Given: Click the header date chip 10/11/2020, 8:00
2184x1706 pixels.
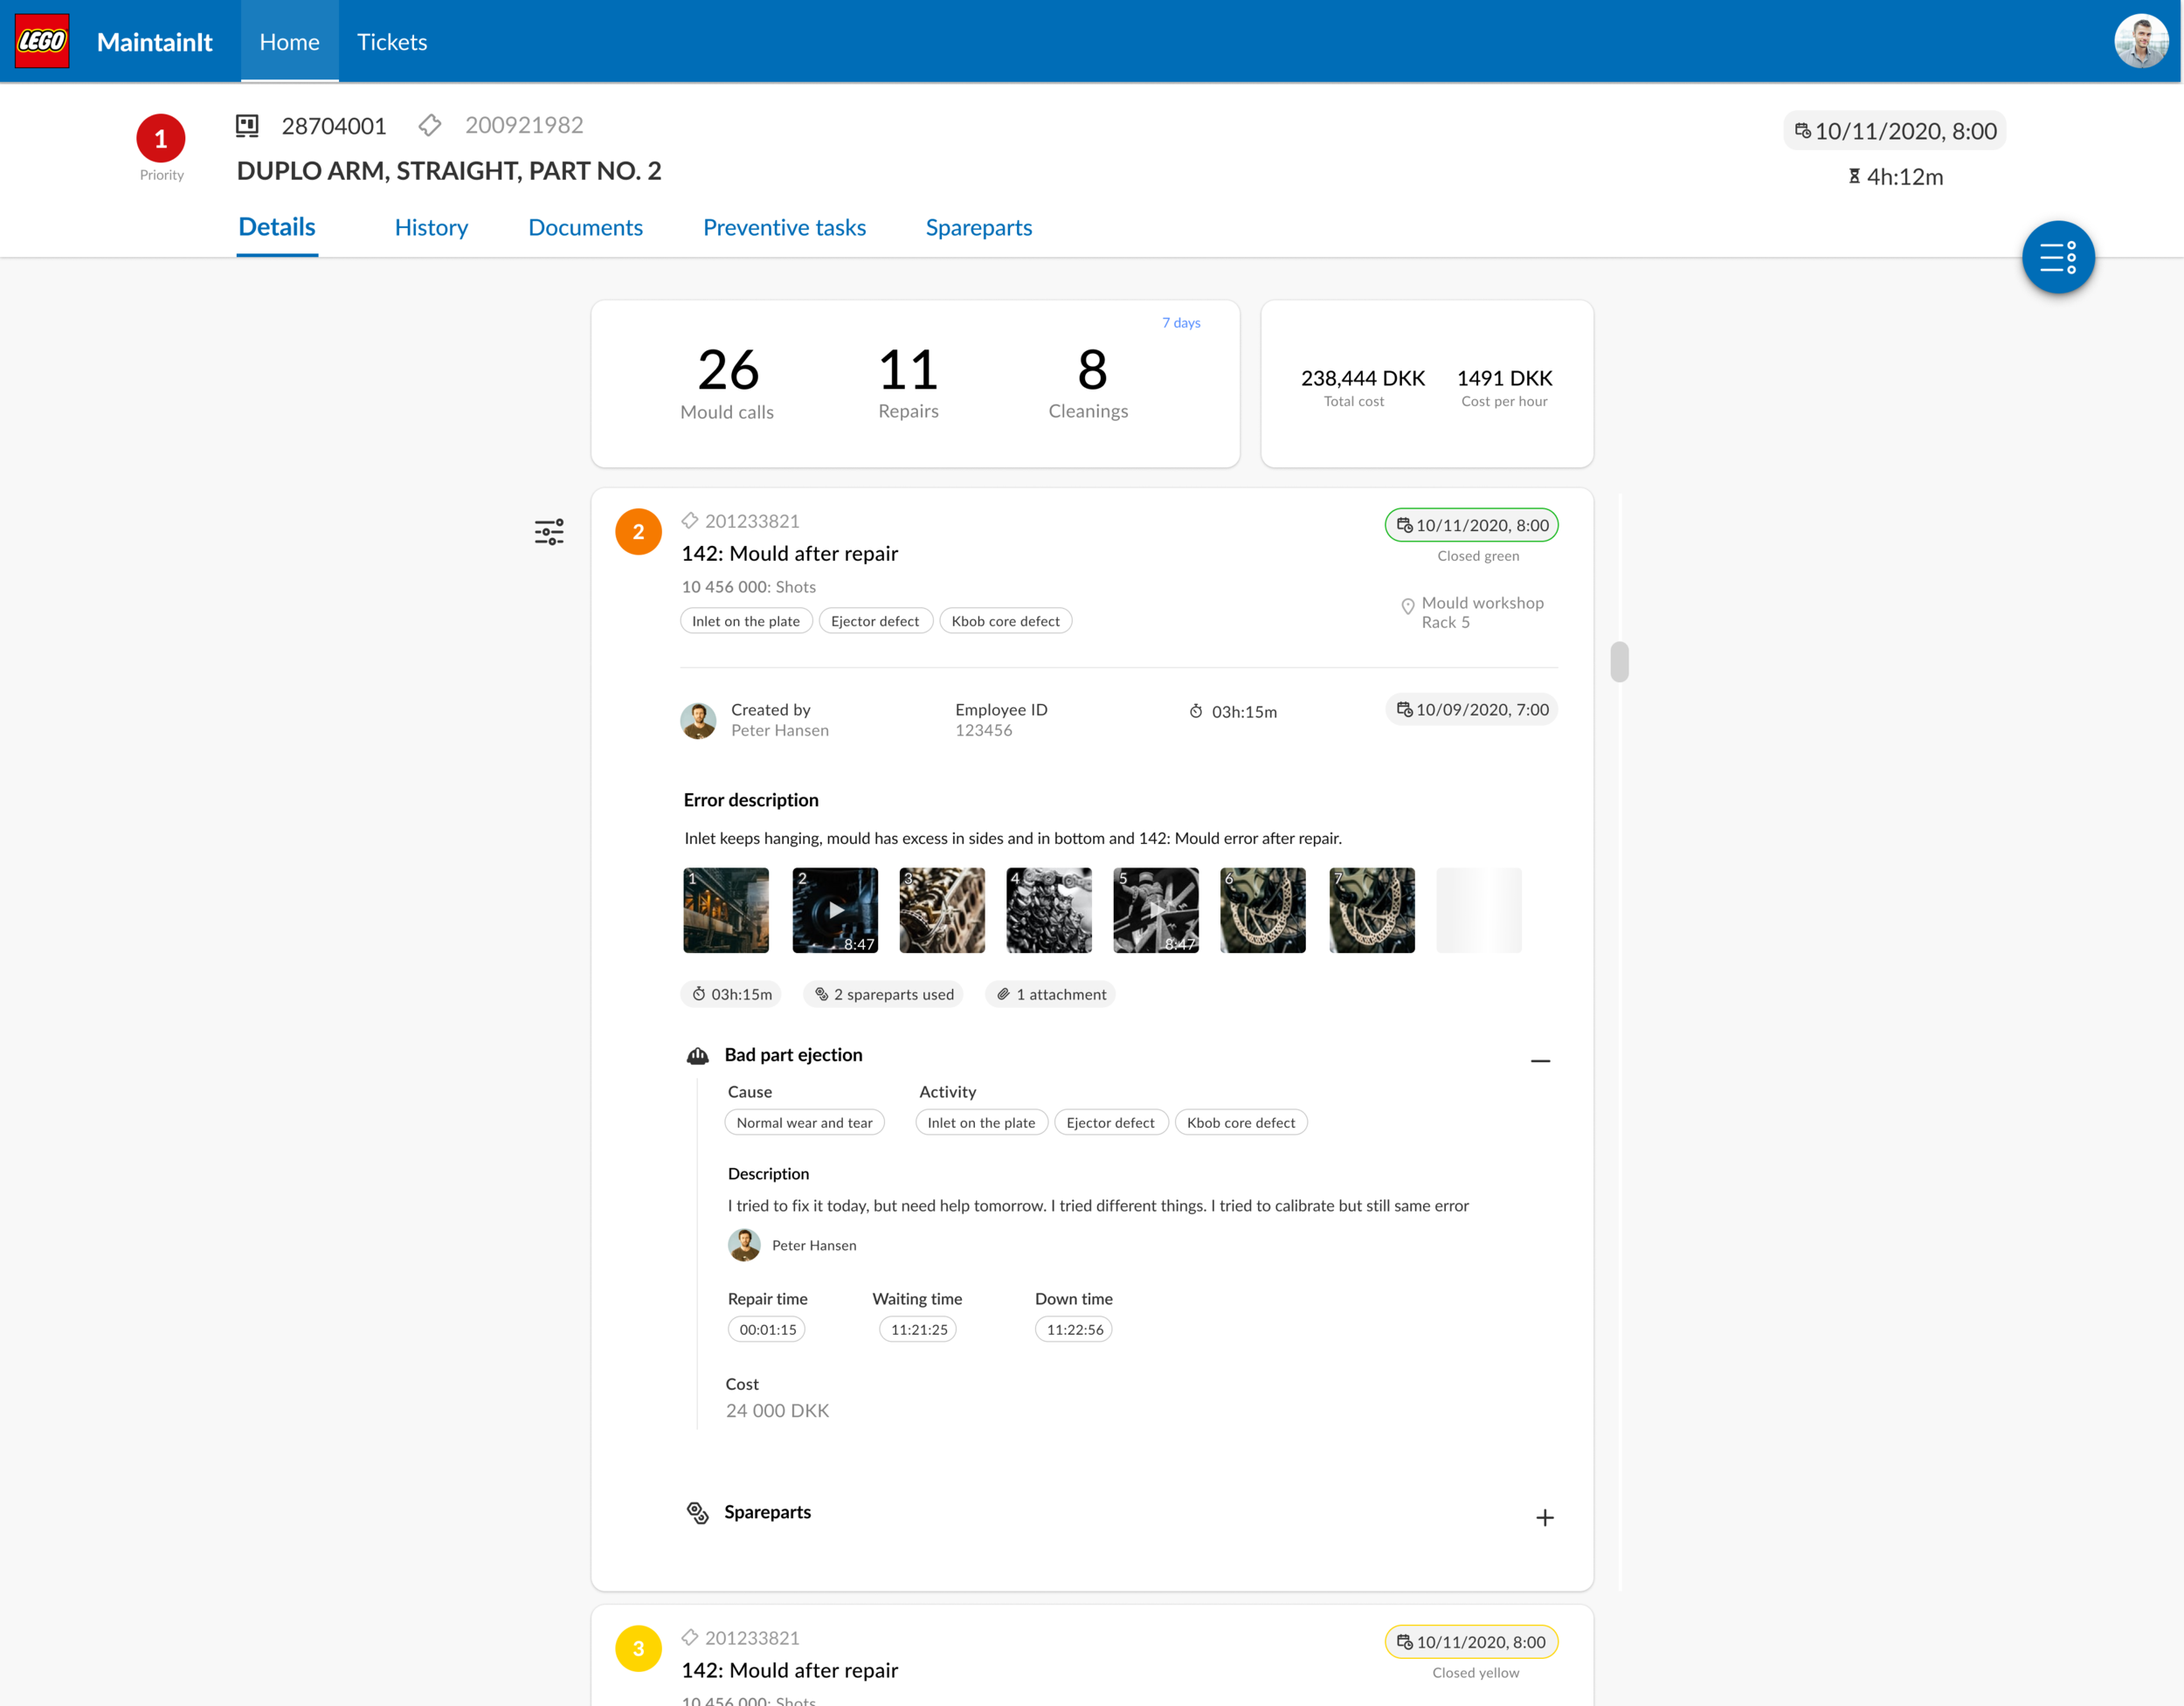Looking at the screenshot, I should click(x=1894, y=130).
